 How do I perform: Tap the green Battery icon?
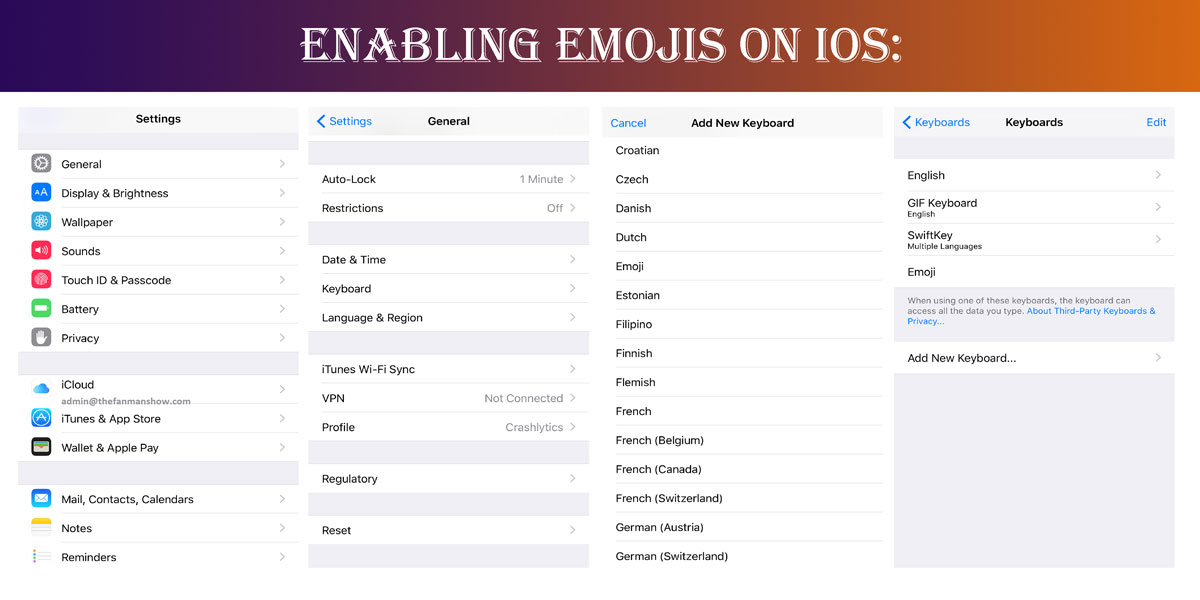41,309
